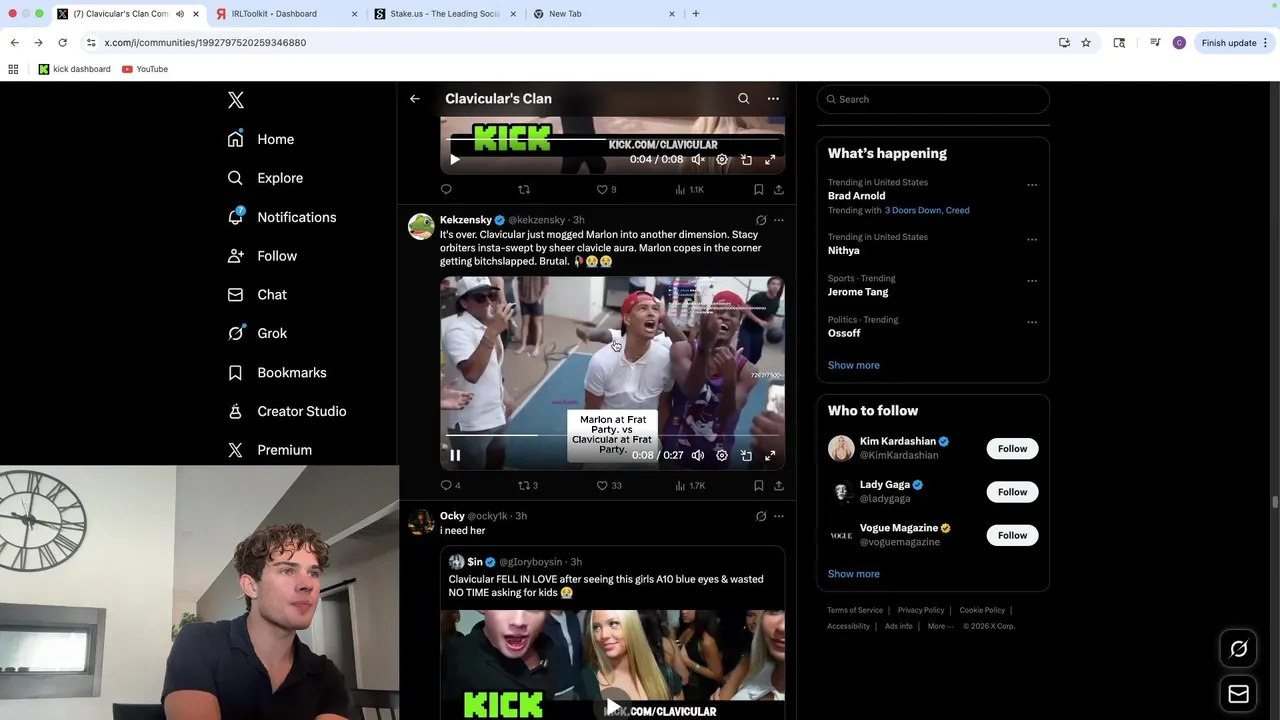This screenshot has height=720, width=1280.
Task: Click back arrow beside Clavicular's Clan
Action: (x=415, y=99)
